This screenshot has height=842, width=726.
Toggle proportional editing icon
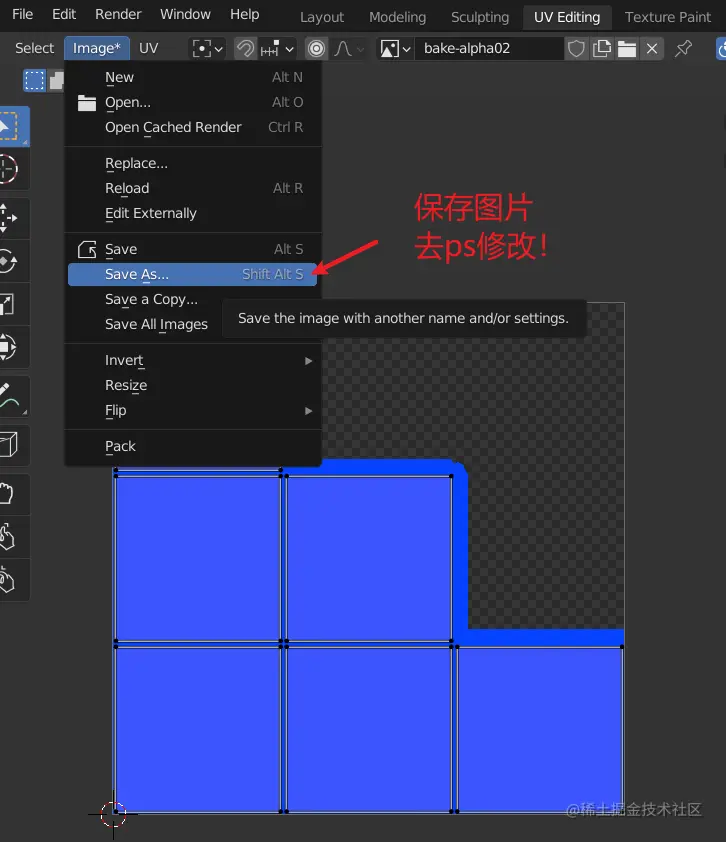point(316,49)
